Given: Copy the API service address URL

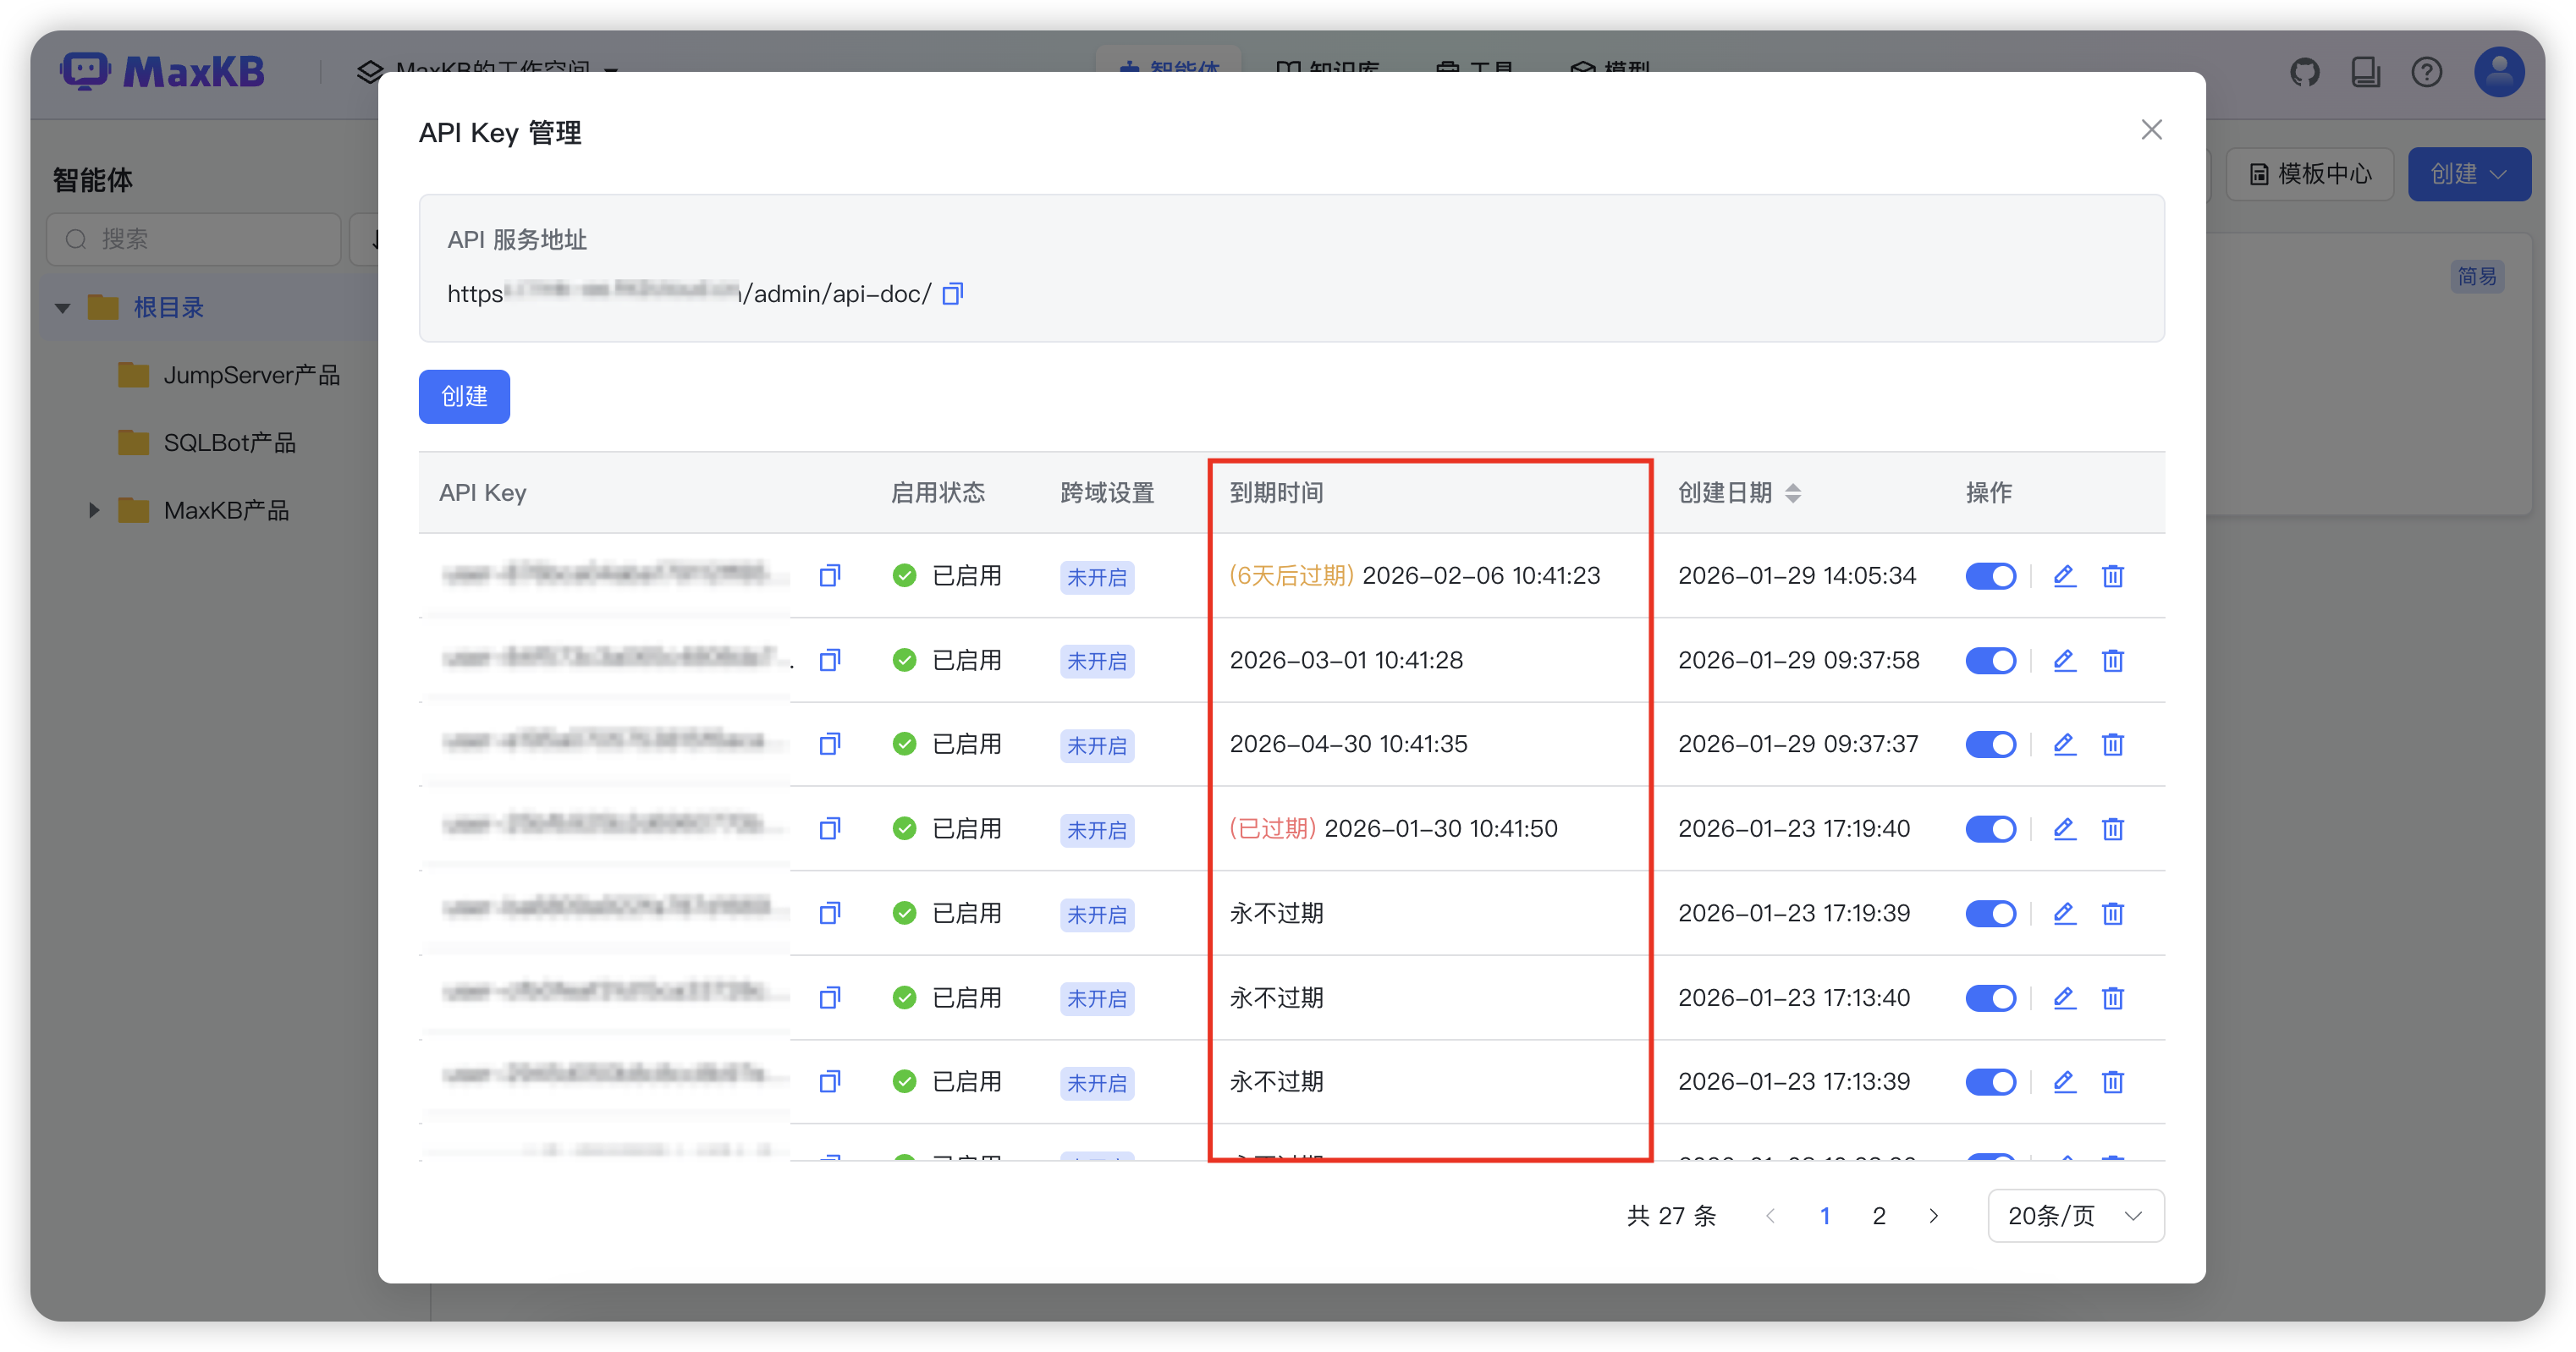Looking at the screenshot, I should [x=952, y=293].
